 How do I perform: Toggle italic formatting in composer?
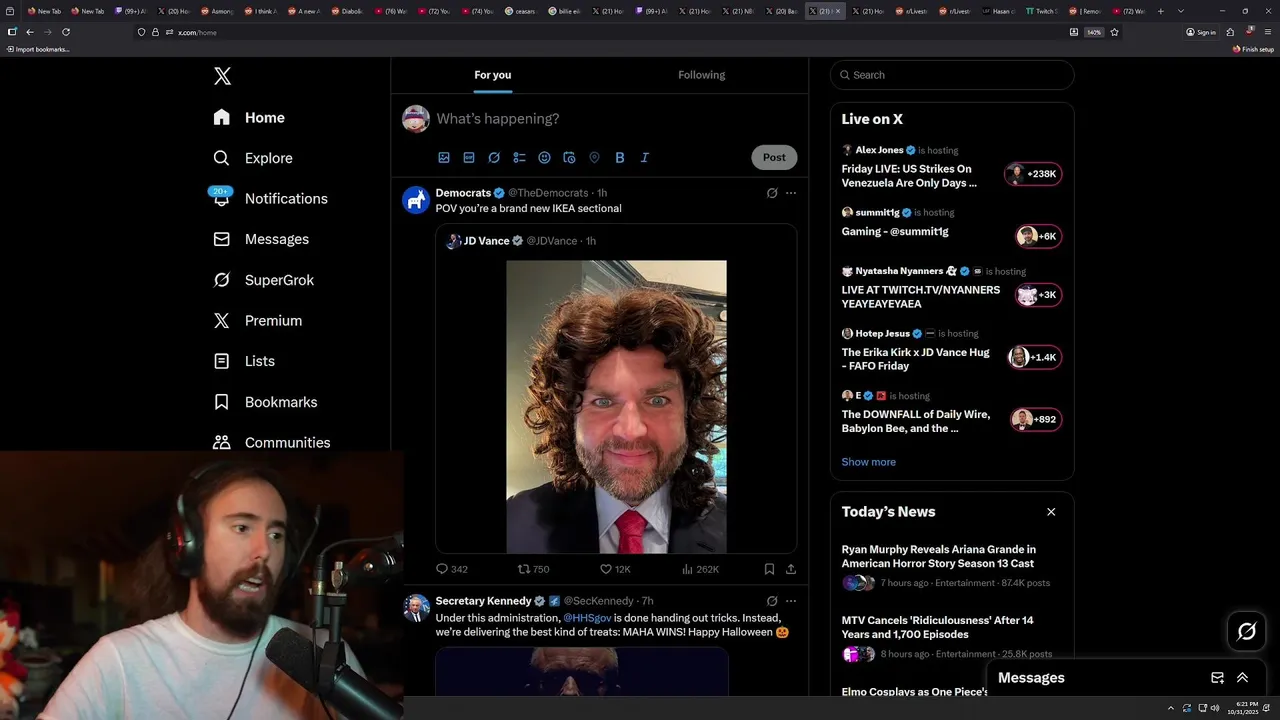pyautogui.click(x=644, y=157)
